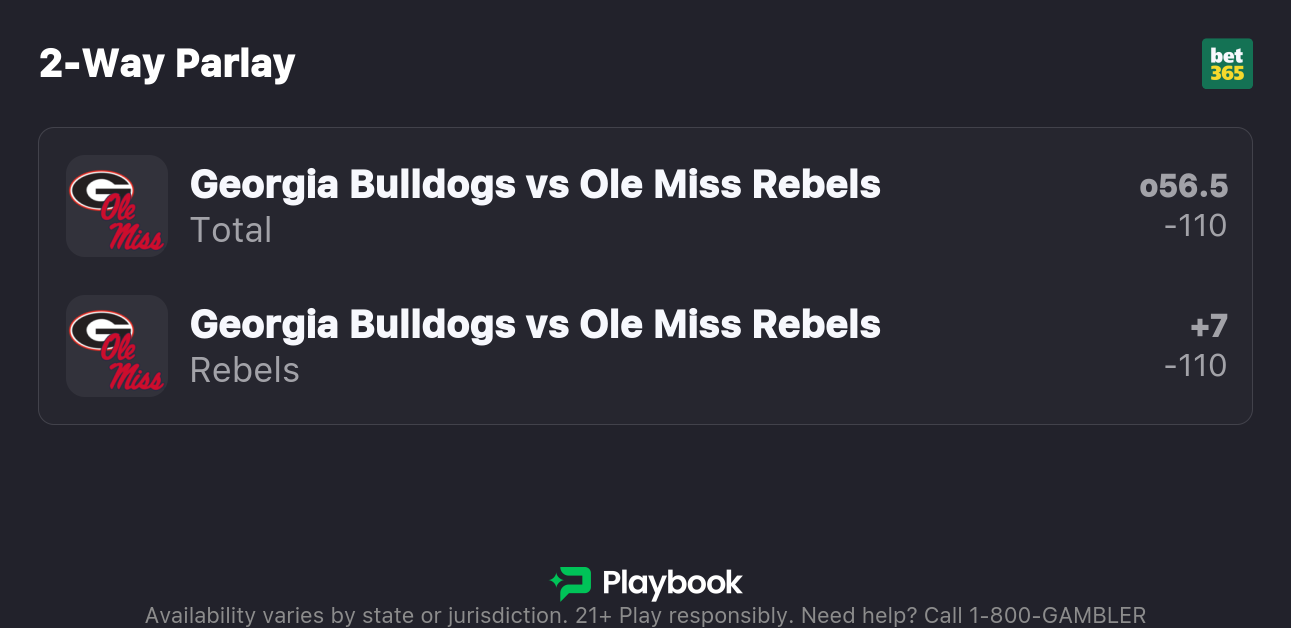Click the -110 odds under +7

(x=1195, y=366)
